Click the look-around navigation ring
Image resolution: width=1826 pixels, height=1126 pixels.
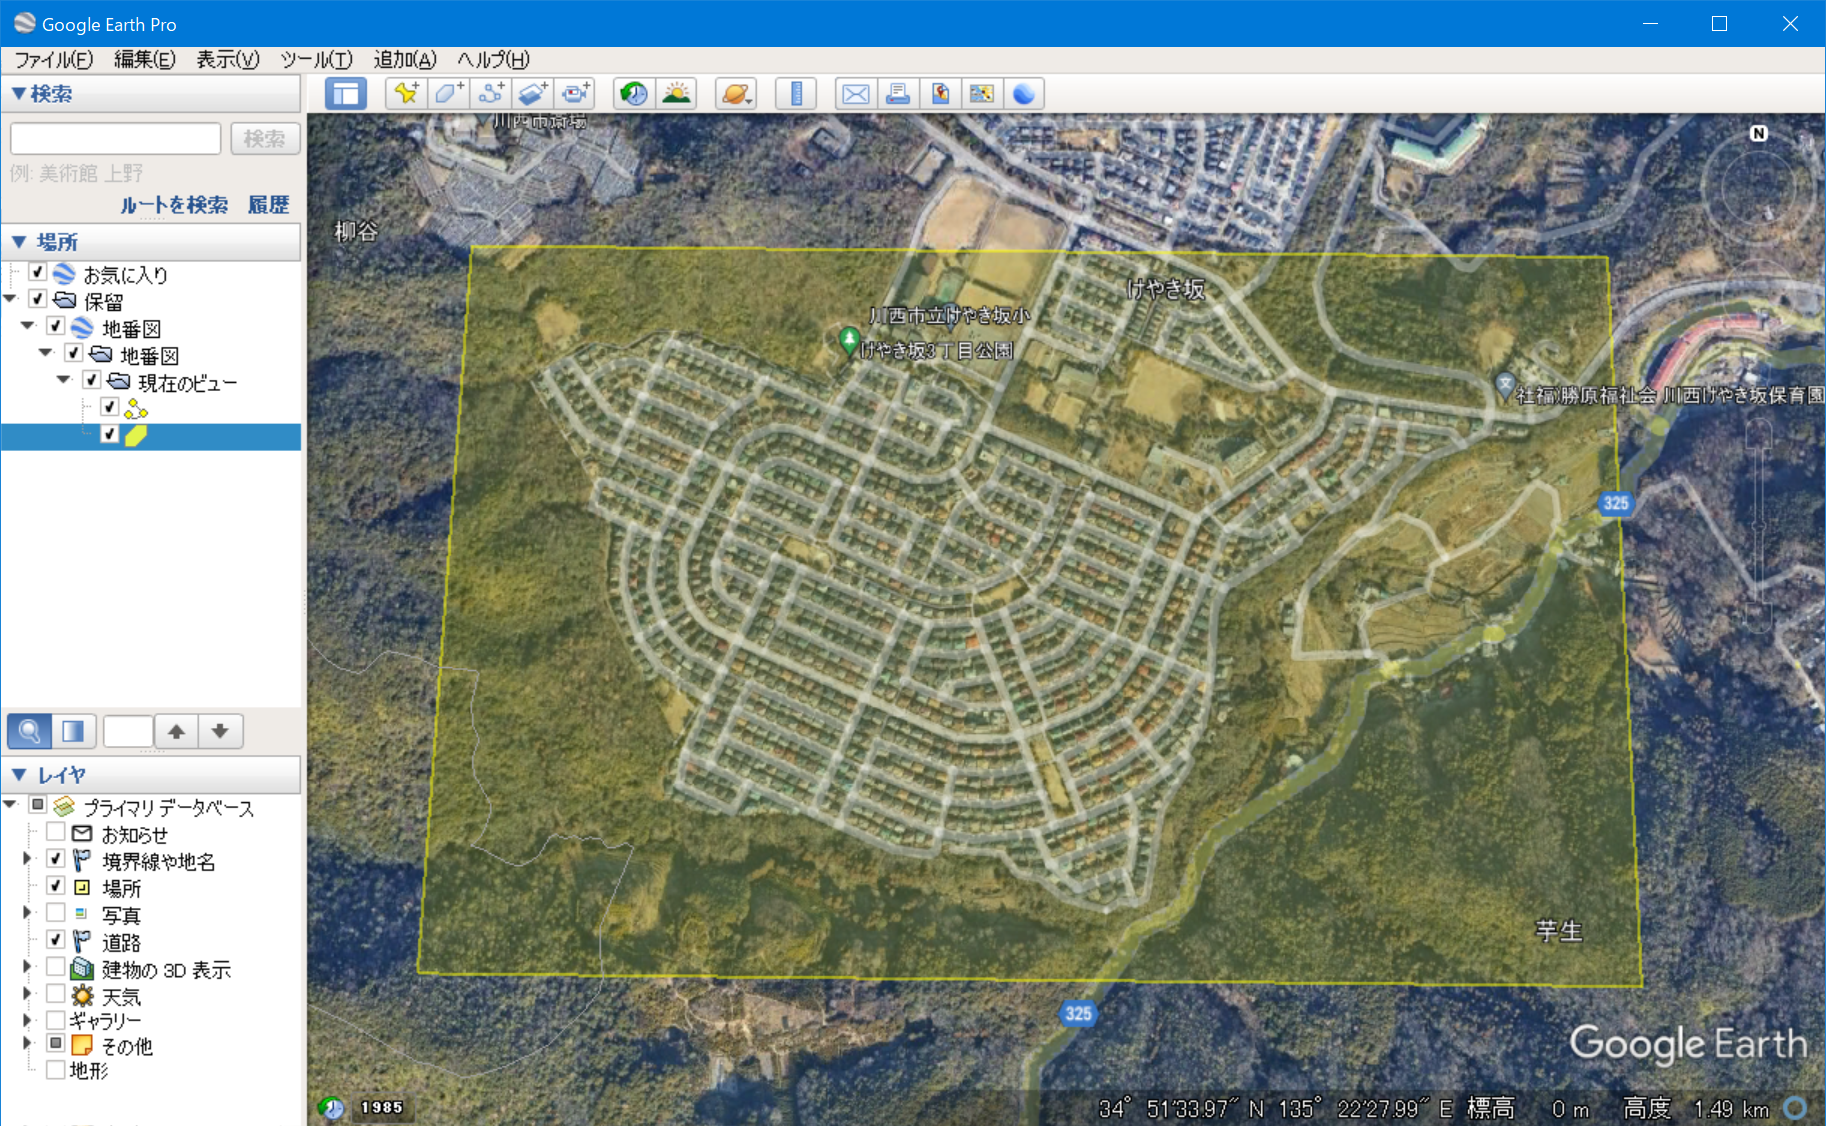(x=1759, y=190)
